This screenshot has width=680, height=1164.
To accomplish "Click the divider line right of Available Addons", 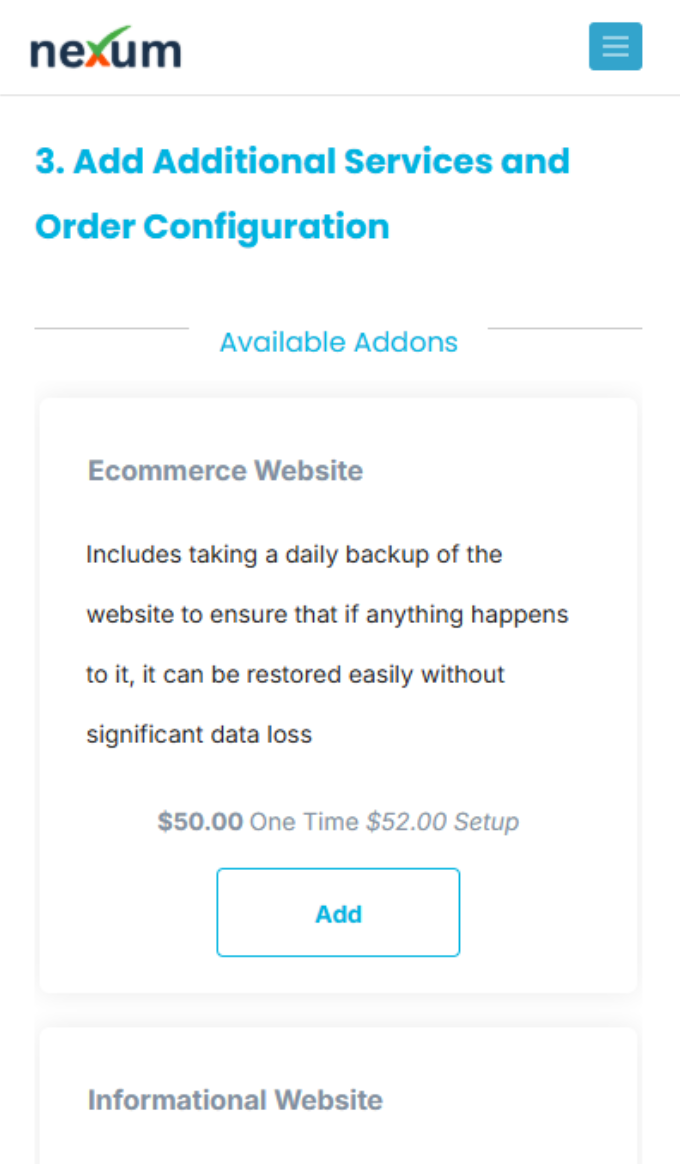I will click(x=565, y=328).
